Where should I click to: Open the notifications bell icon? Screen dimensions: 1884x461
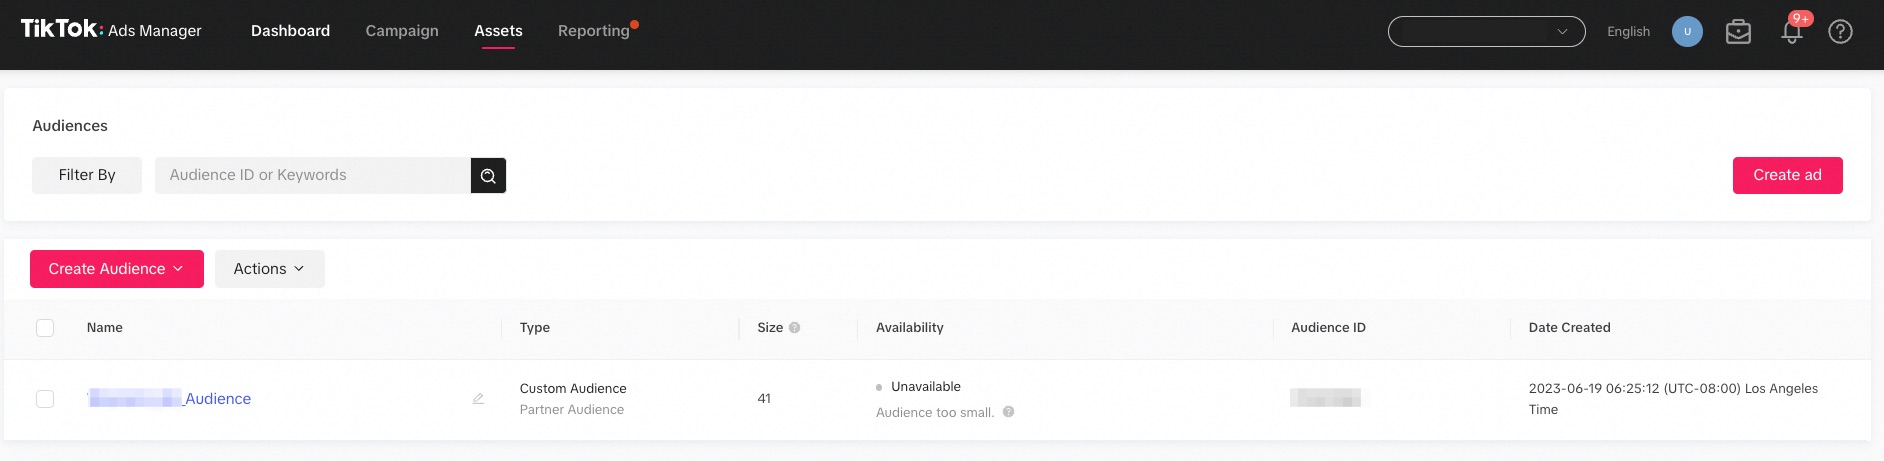(1792, 32)
